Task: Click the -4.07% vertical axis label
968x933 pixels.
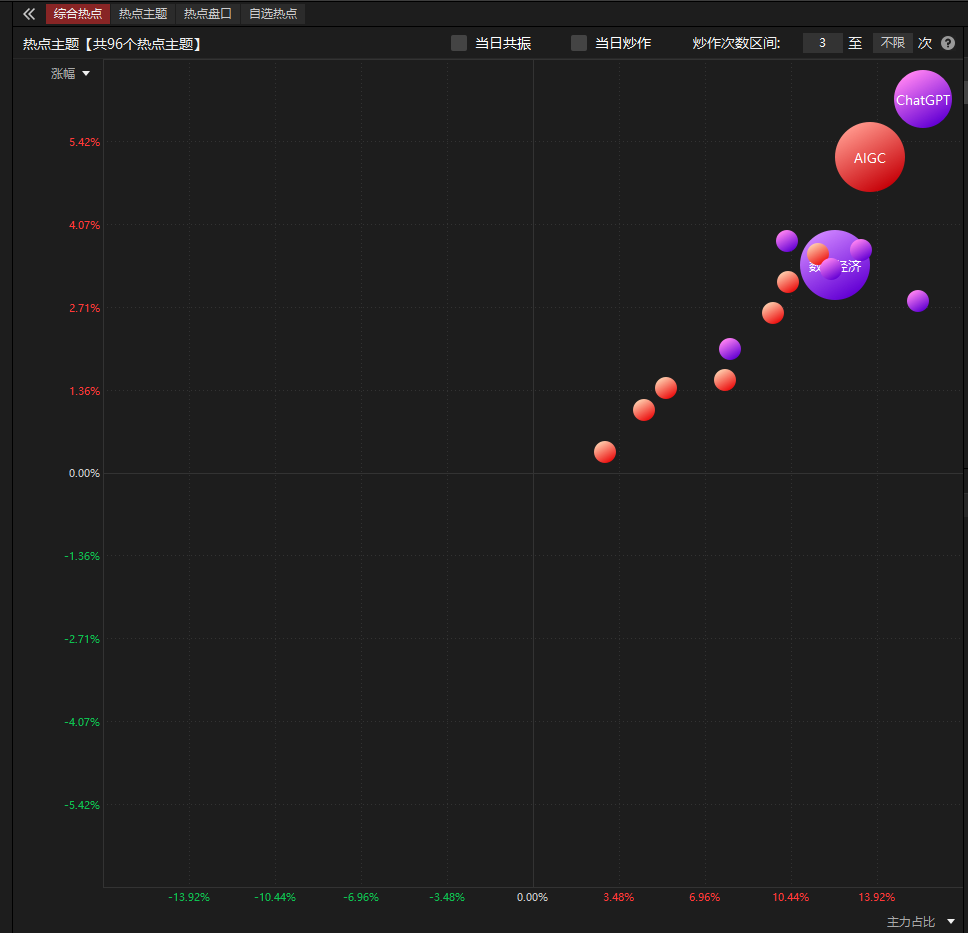Action: (x=81, y=722)
